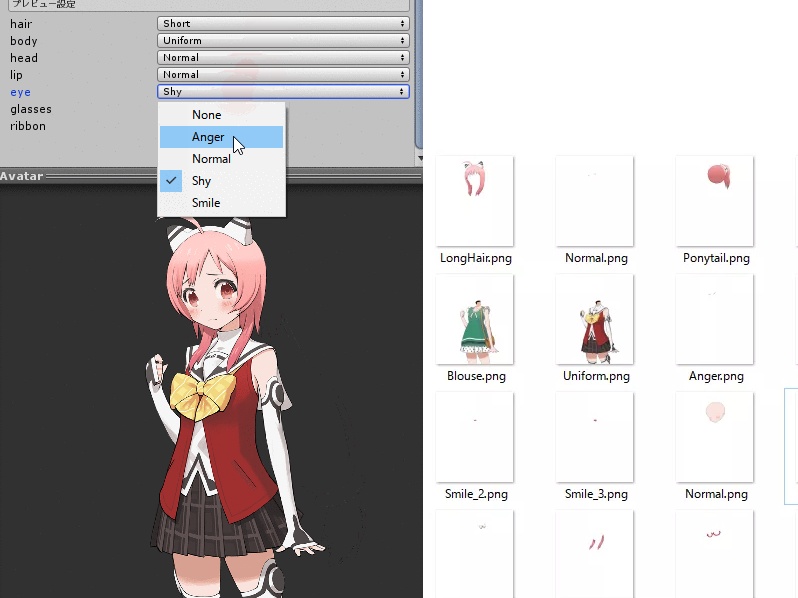Image resolution: width=798 pixels, height=598 pixels.
Task: Choose Normal from the eye menu
Action: click(221, 159)
